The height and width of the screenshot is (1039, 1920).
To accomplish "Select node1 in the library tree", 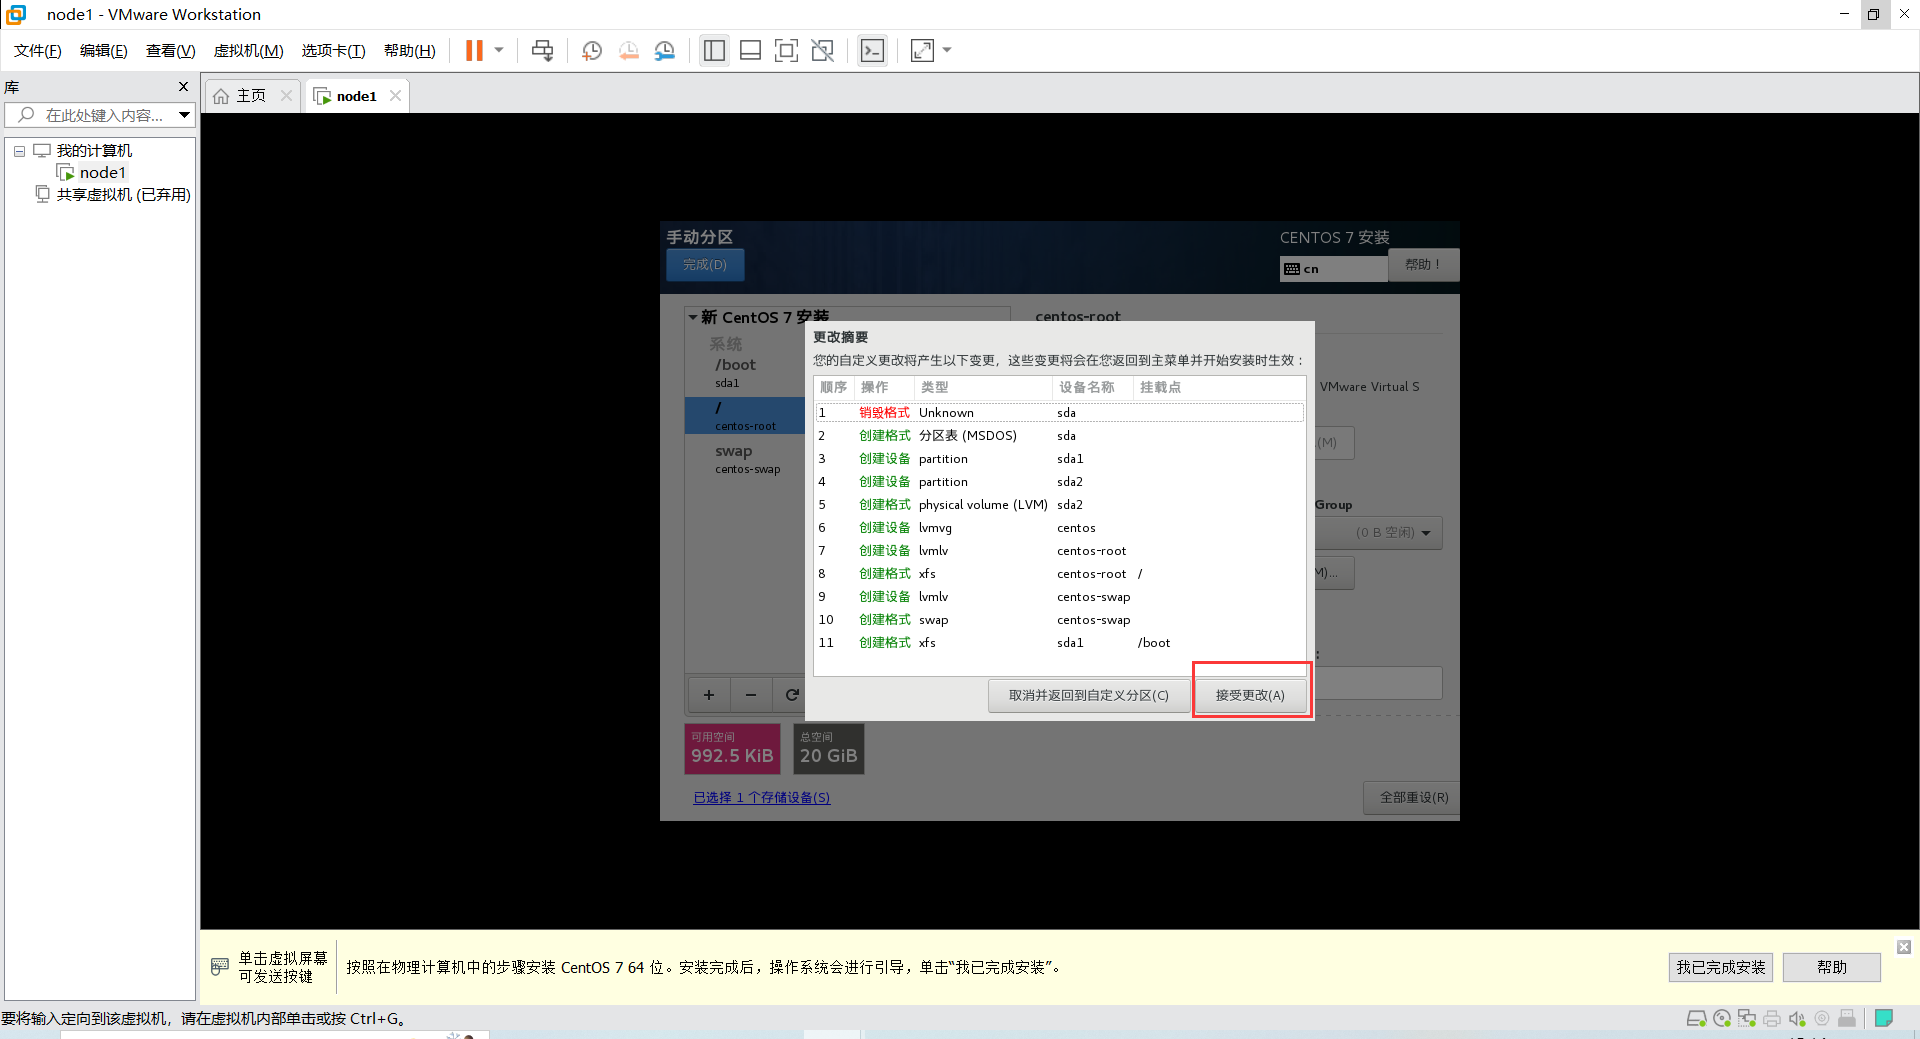I will pyautogui.click(x=102, y=173).
